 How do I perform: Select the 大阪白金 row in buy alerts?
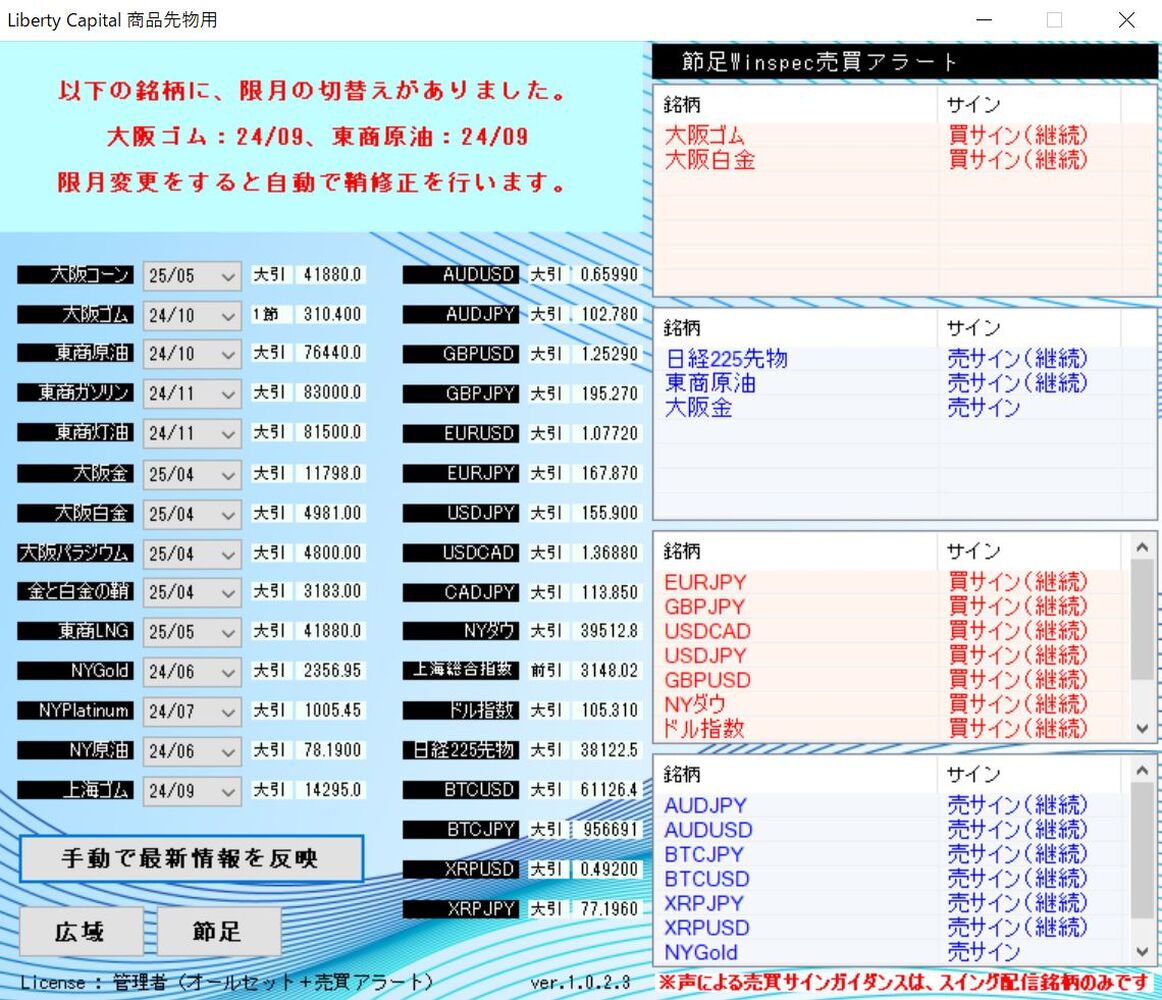[x=904, y=159]
